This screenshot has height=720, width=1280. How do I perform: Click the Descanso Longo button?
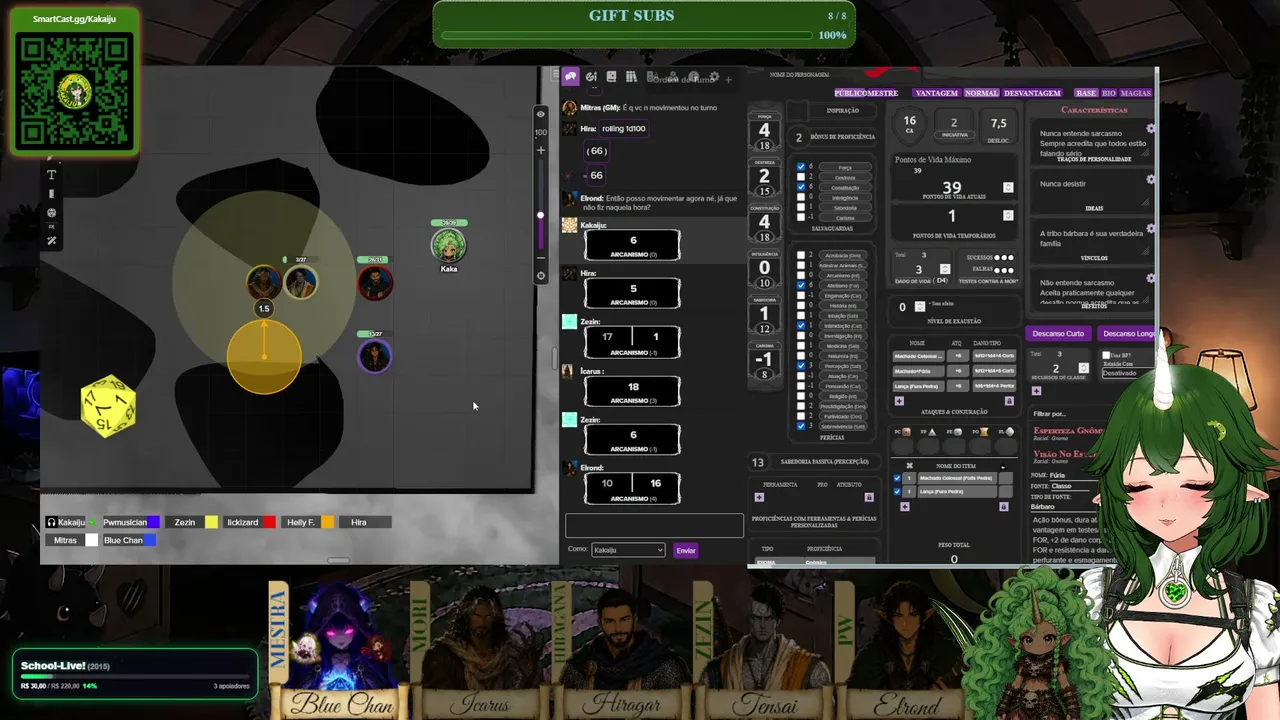pos(1127,333)
